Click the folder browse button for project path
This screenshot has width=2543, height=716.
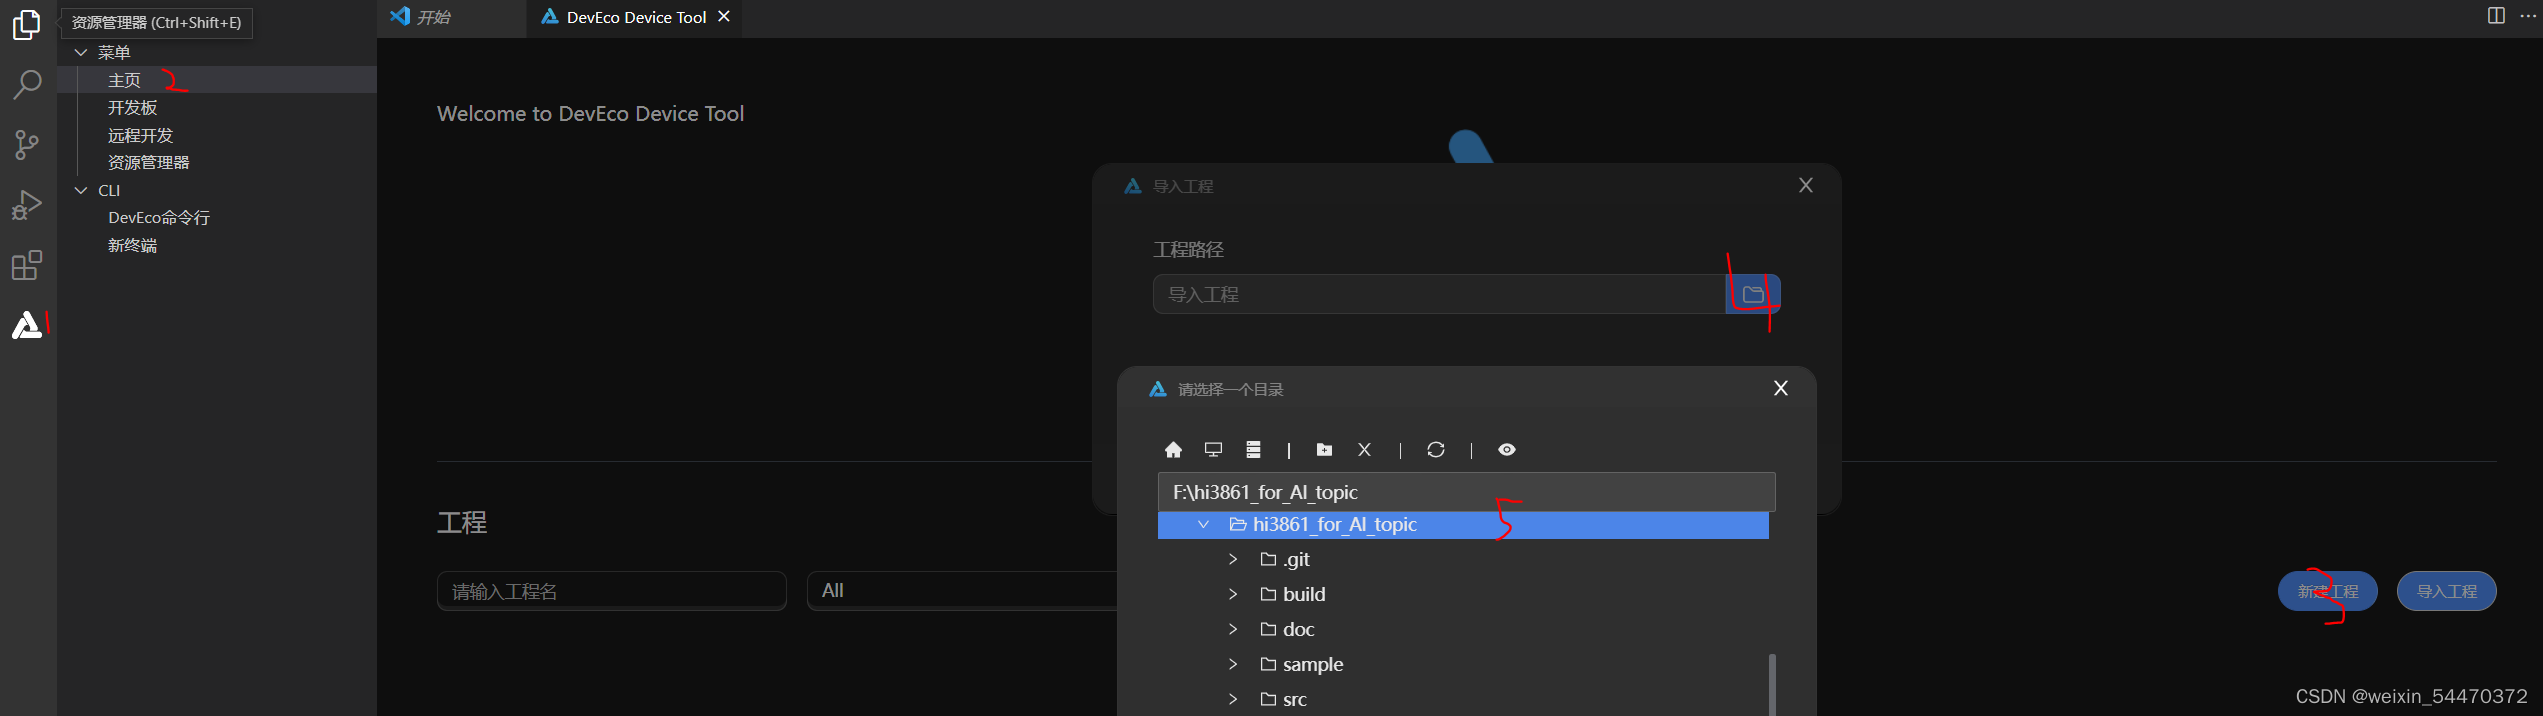tap(1753, 294)
